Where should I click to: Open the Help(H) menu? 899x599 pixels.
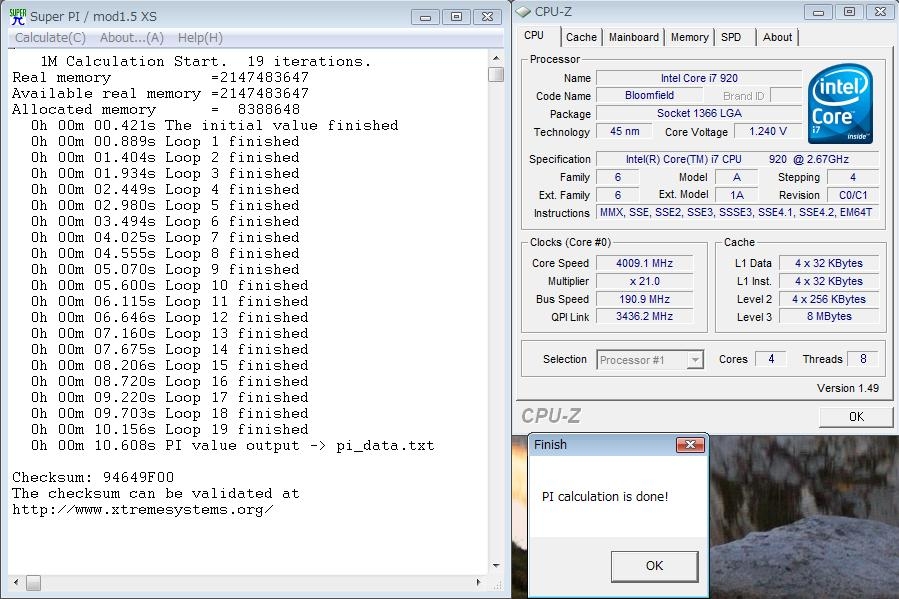tap(200, 37)
